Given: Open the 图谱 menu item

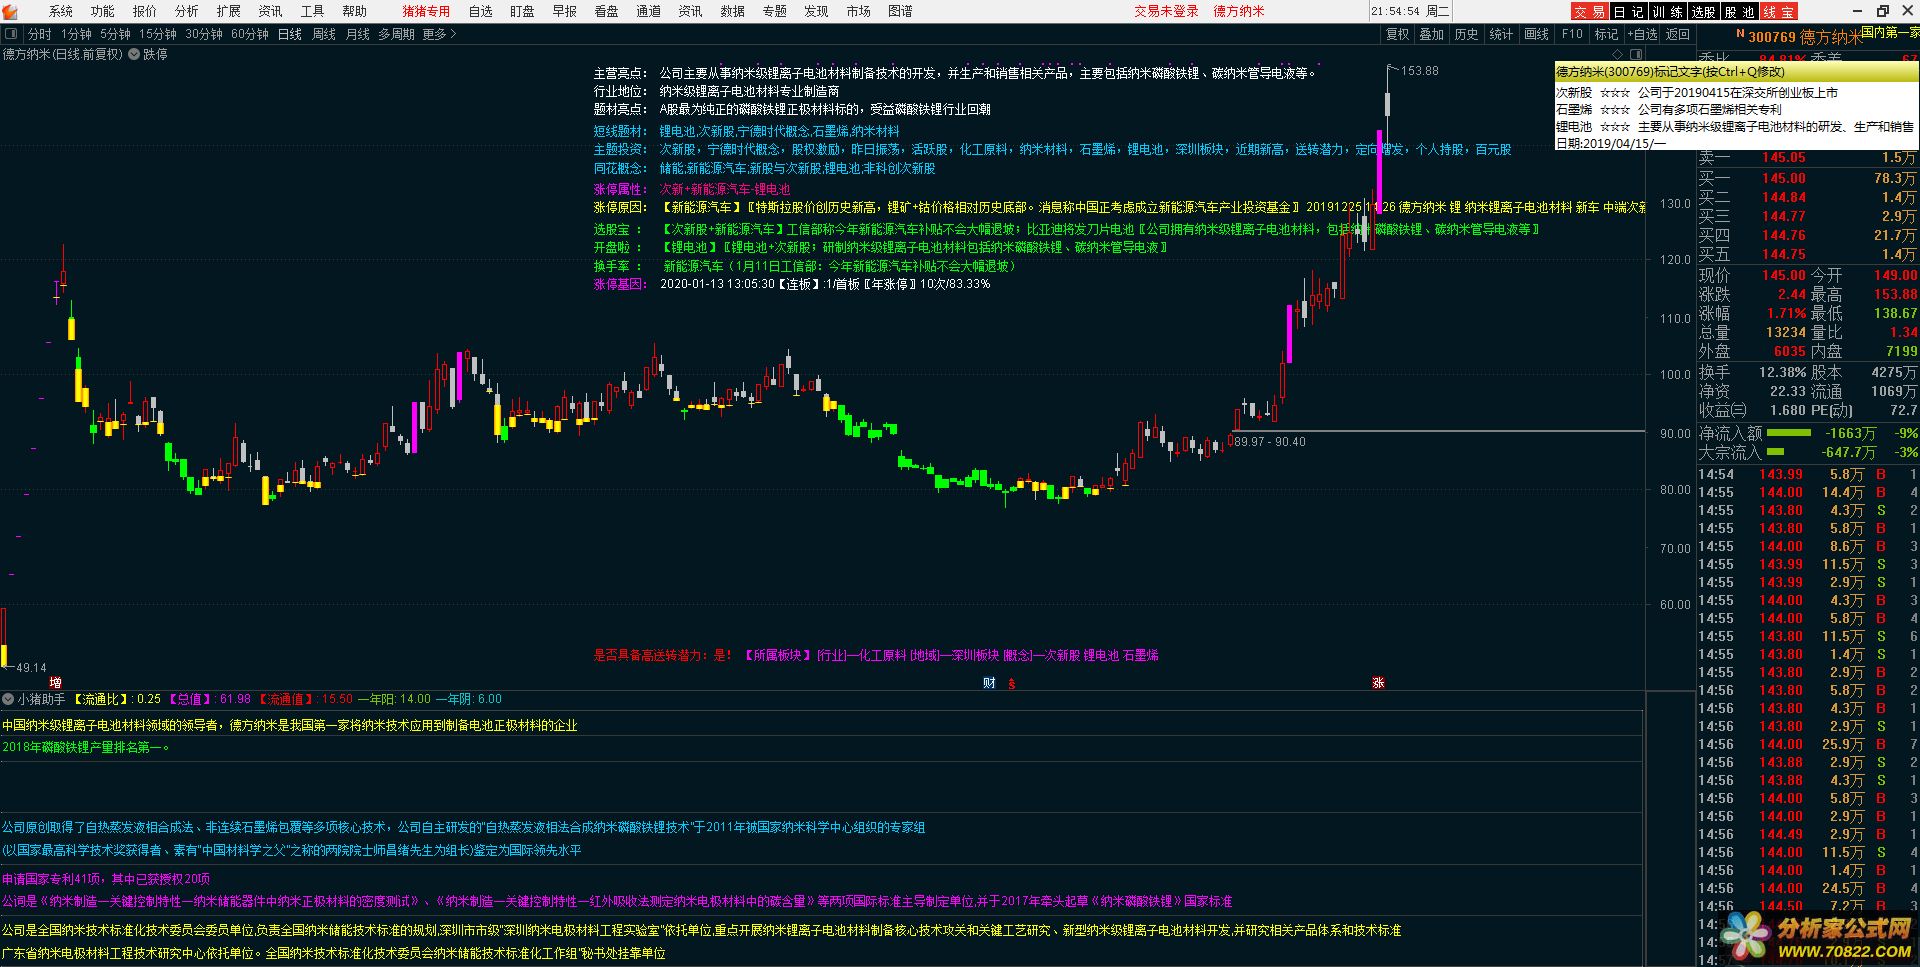Looking at the screenshot, I should click(x=900, y=11).
